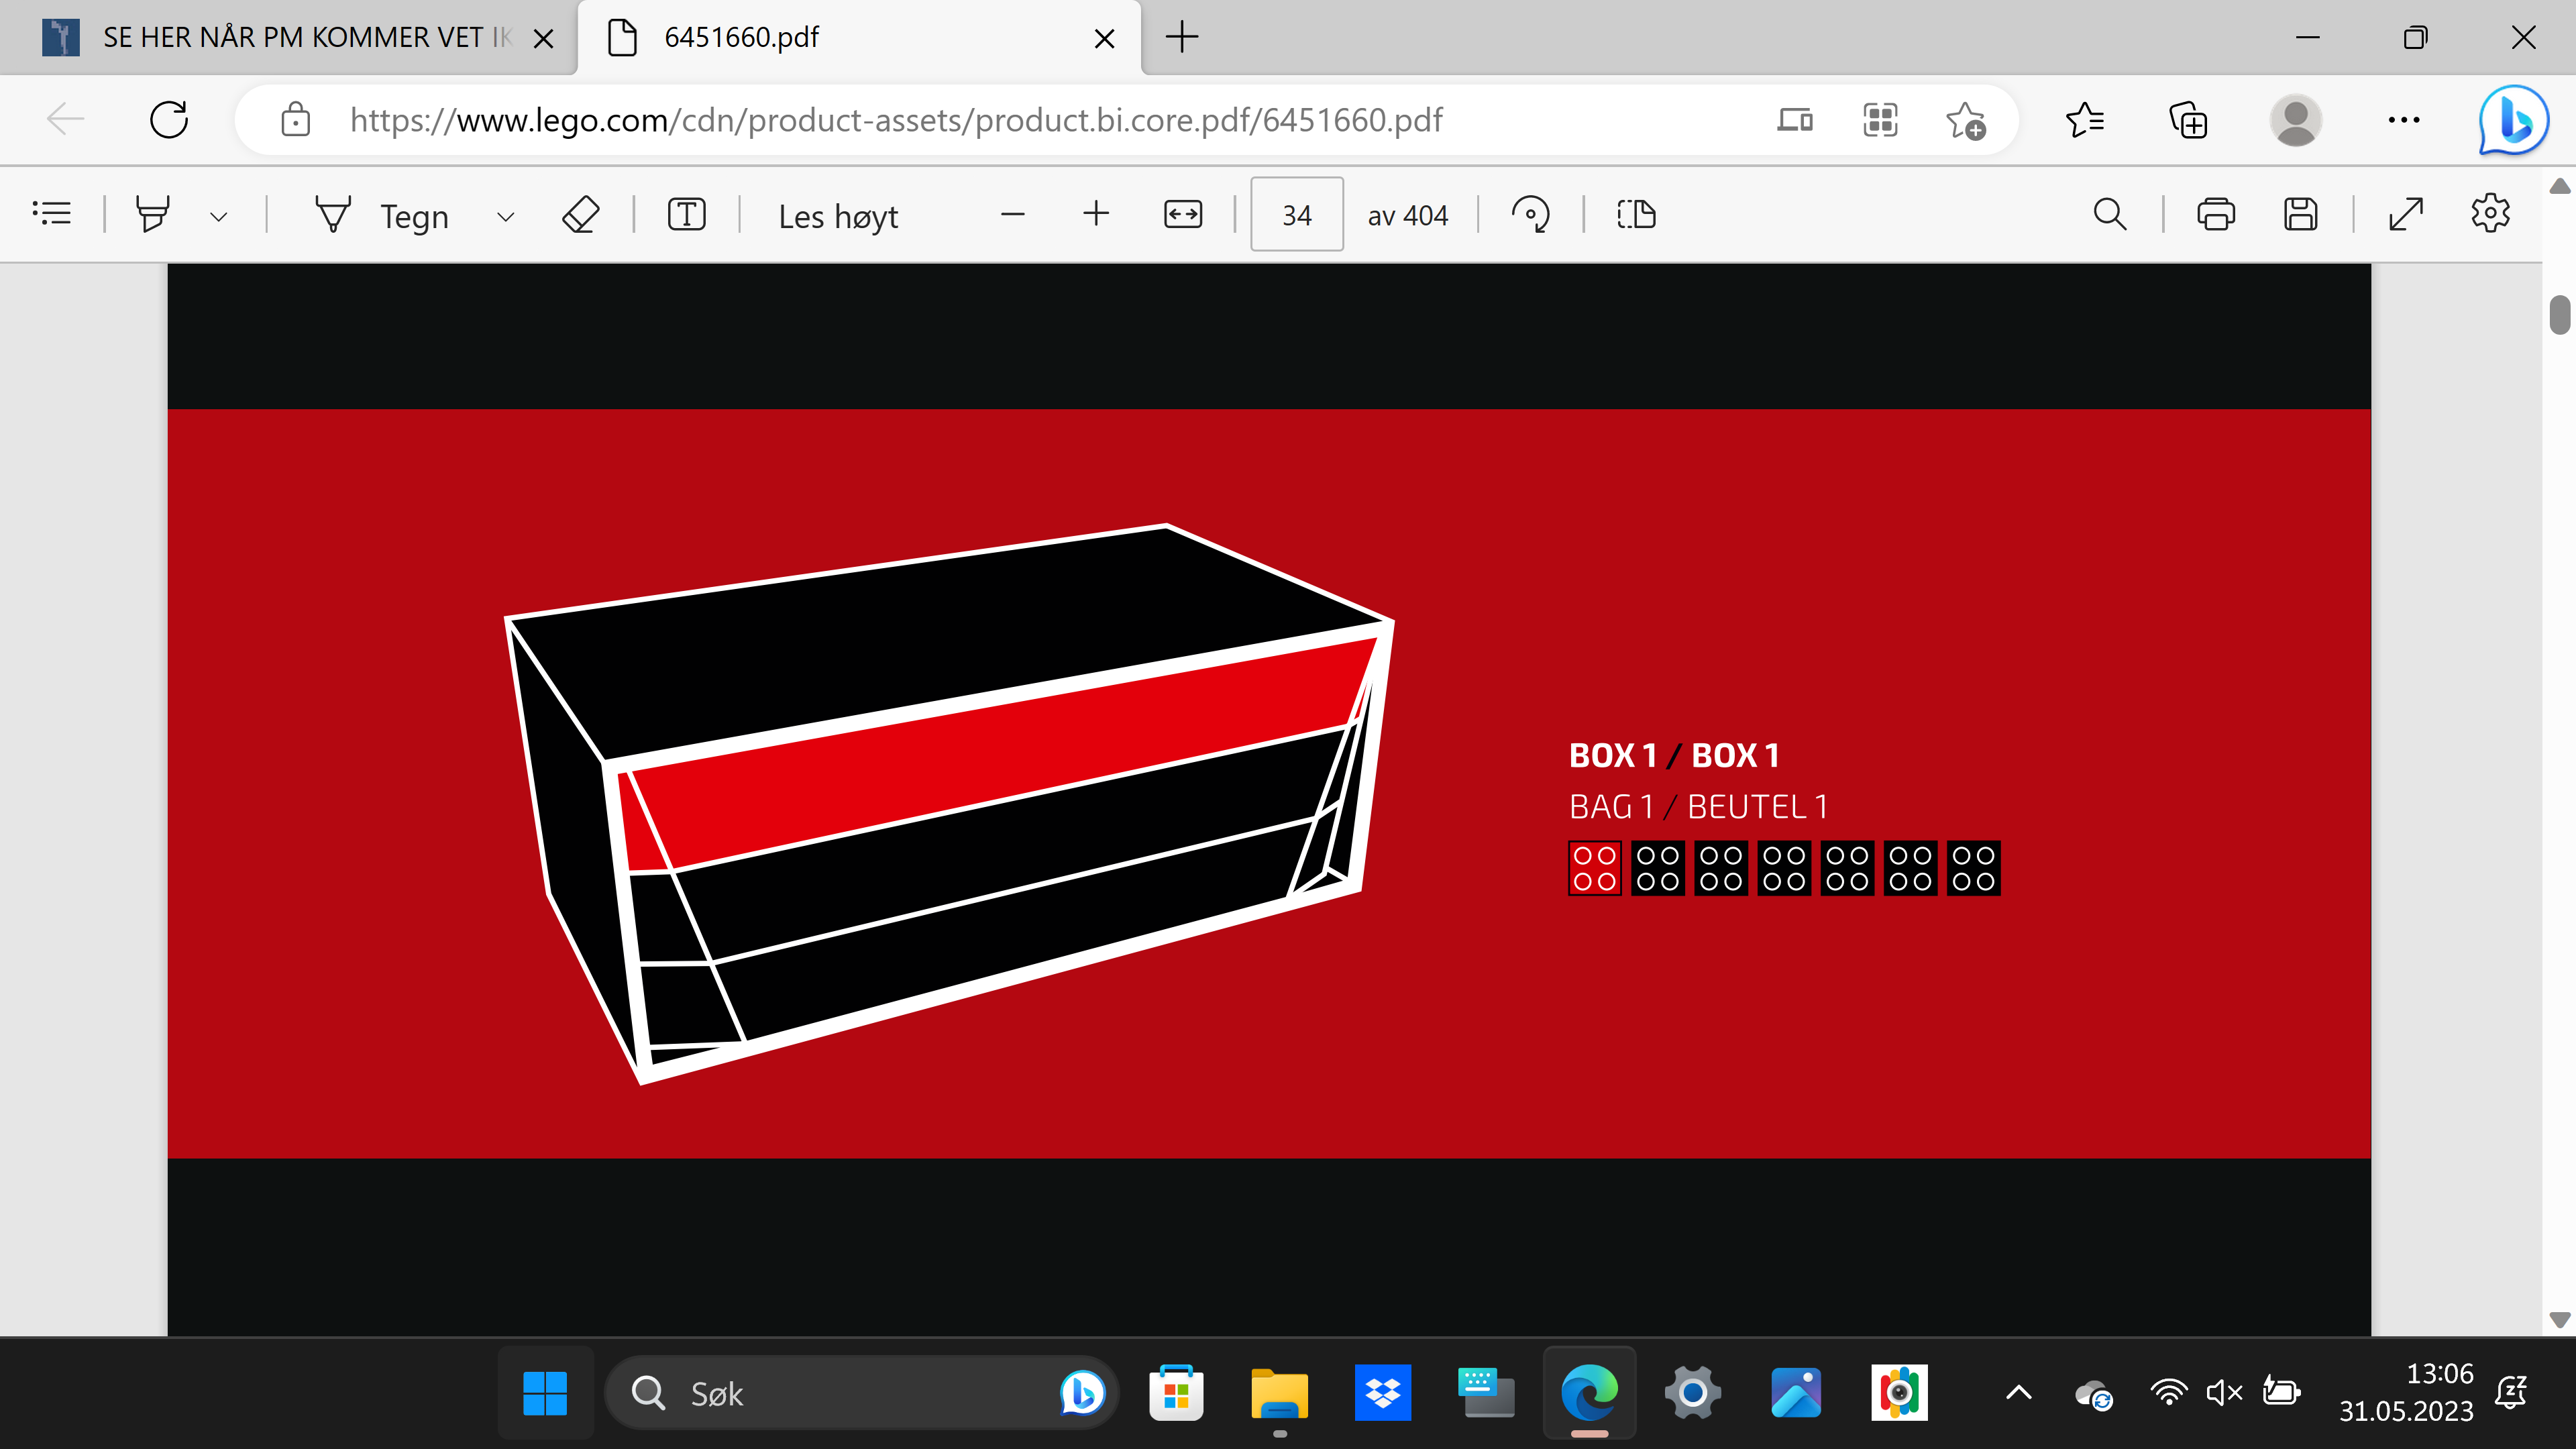Open Wi-Fi network settings in tray

pos(2168,1393)
